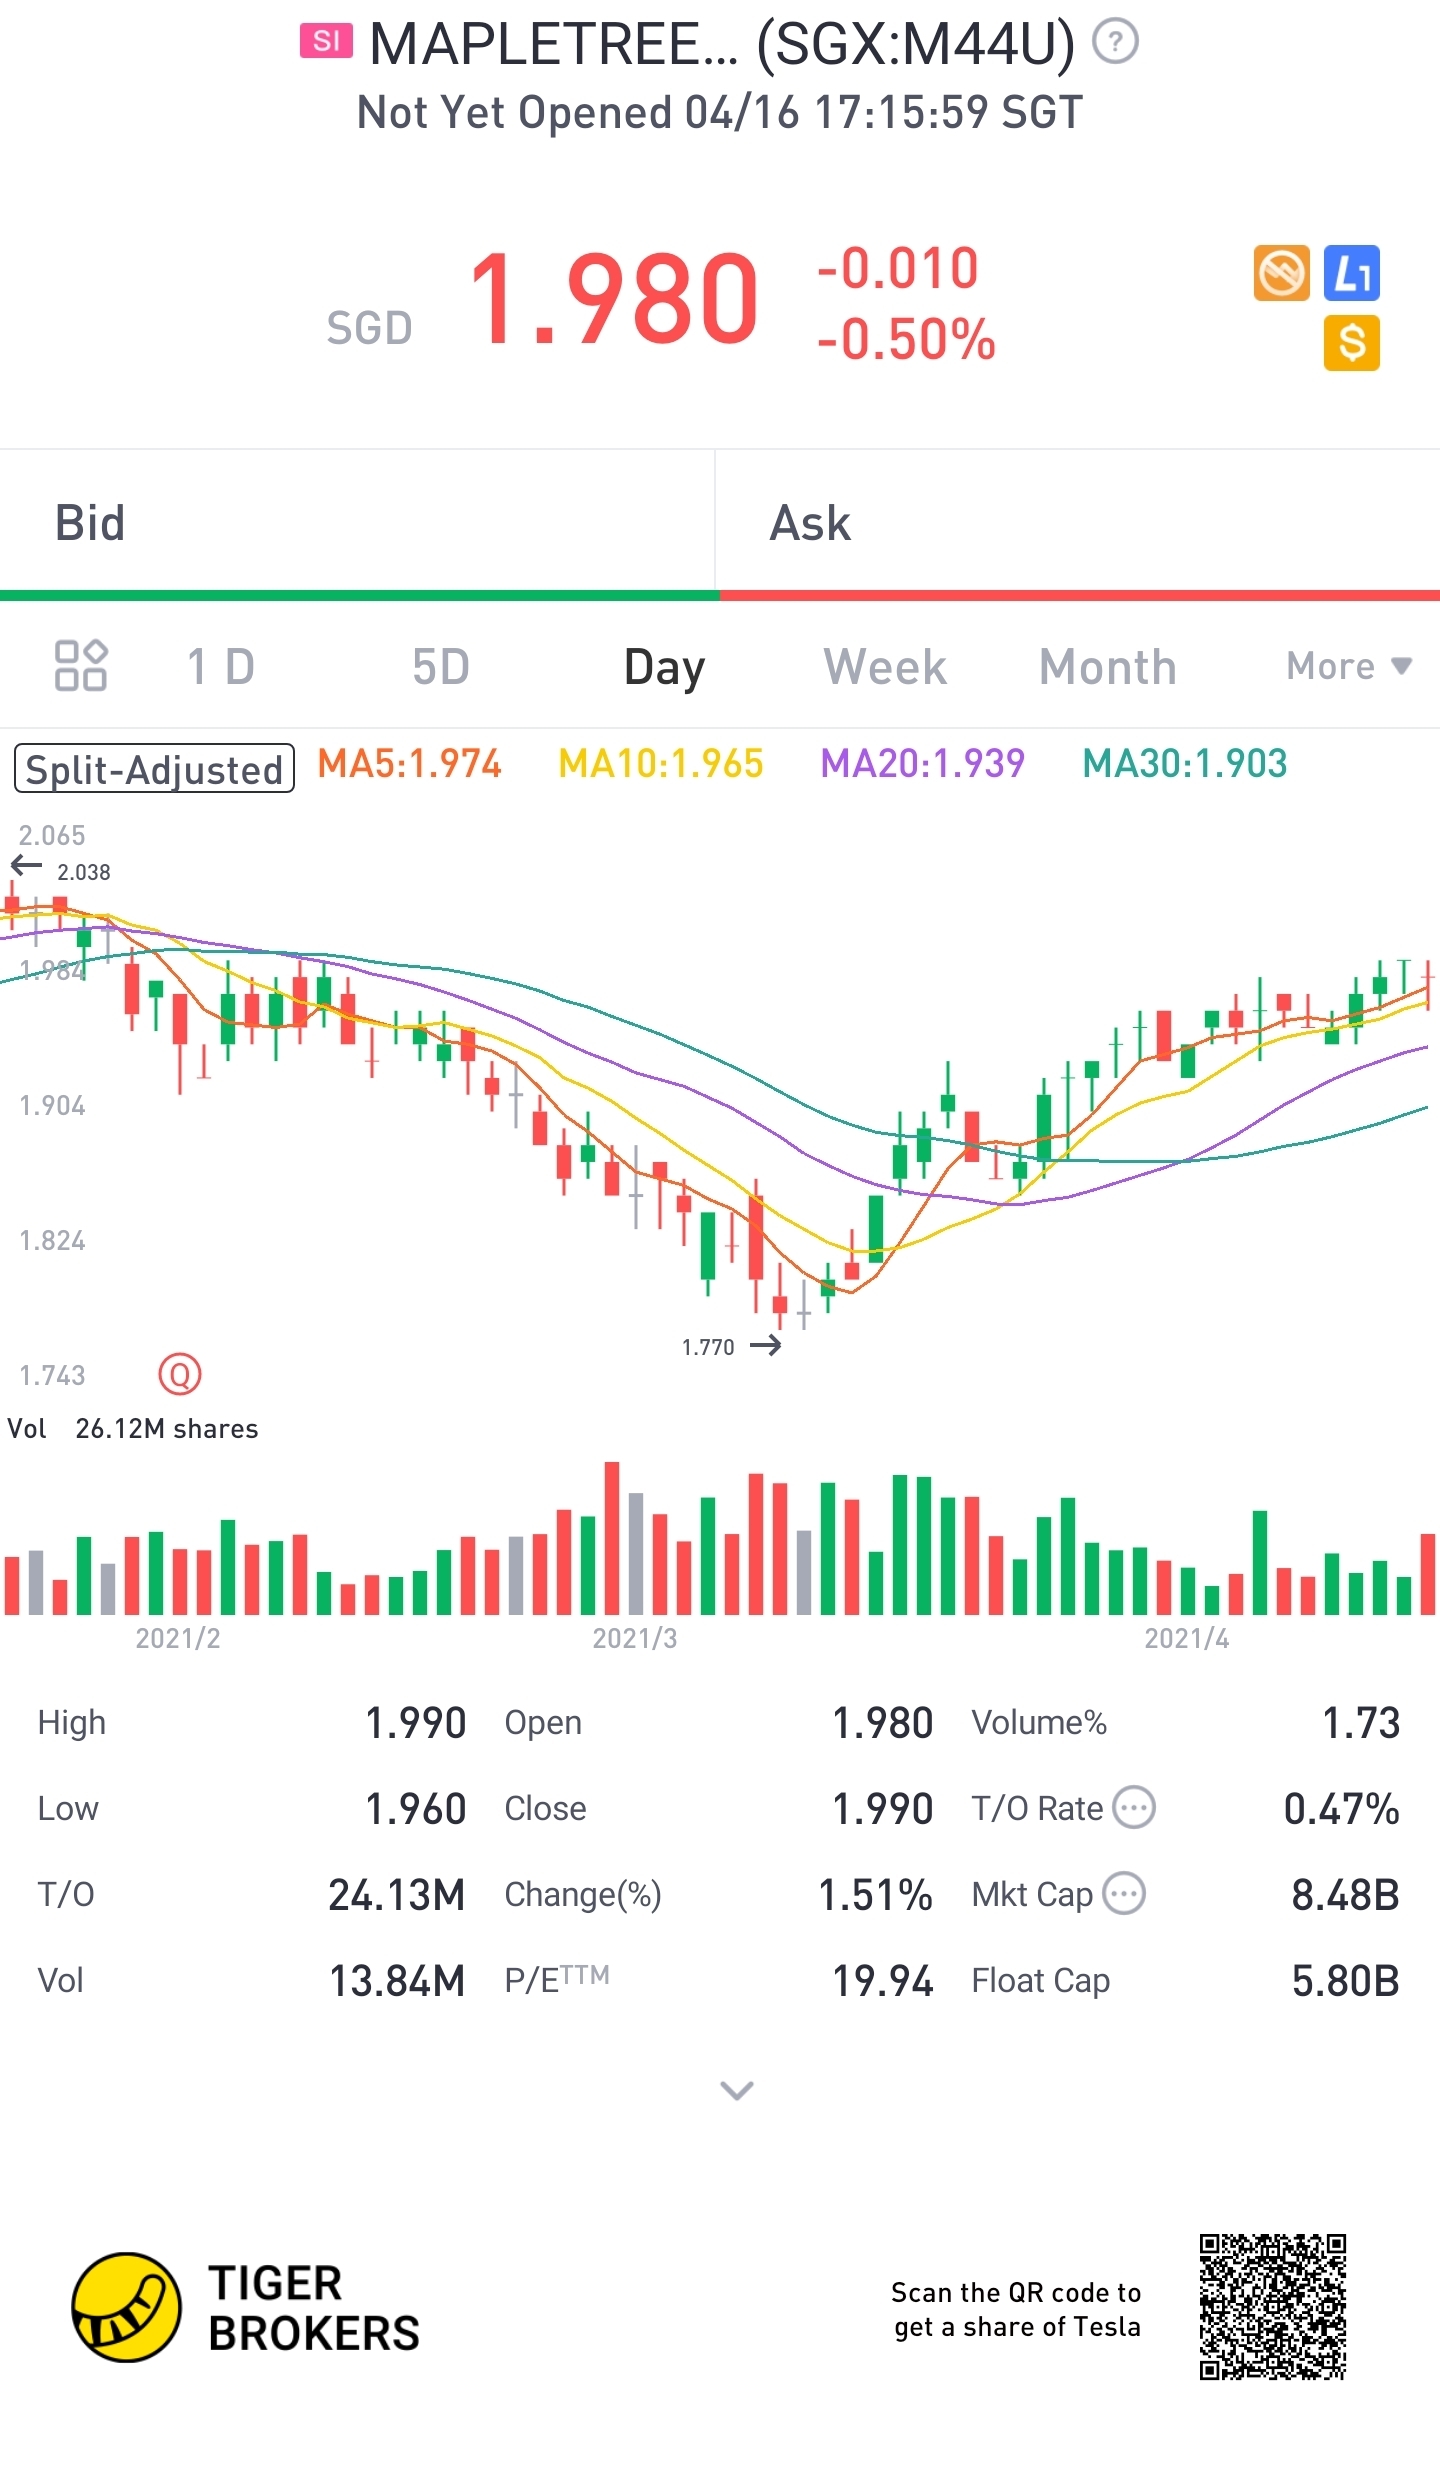Tap the Vol 26.12M shares label

coord(133,1429)
